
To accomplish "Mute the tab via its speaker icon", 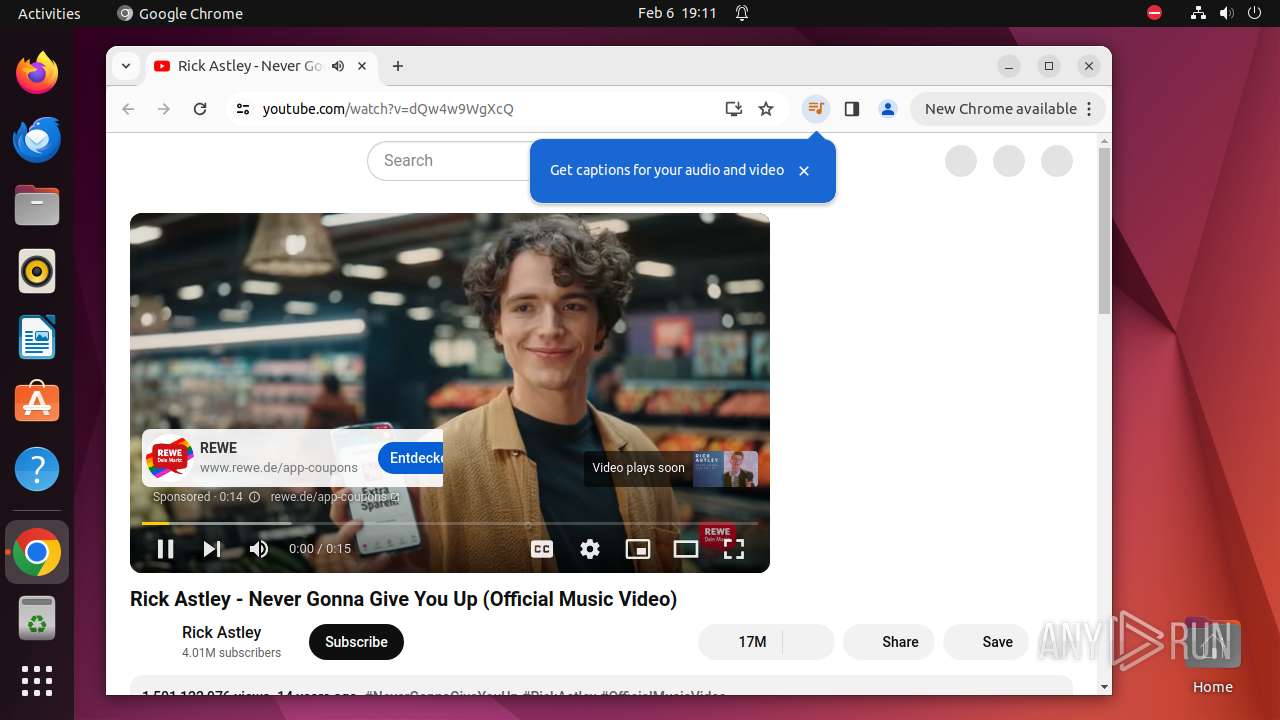I will point(338,66).
